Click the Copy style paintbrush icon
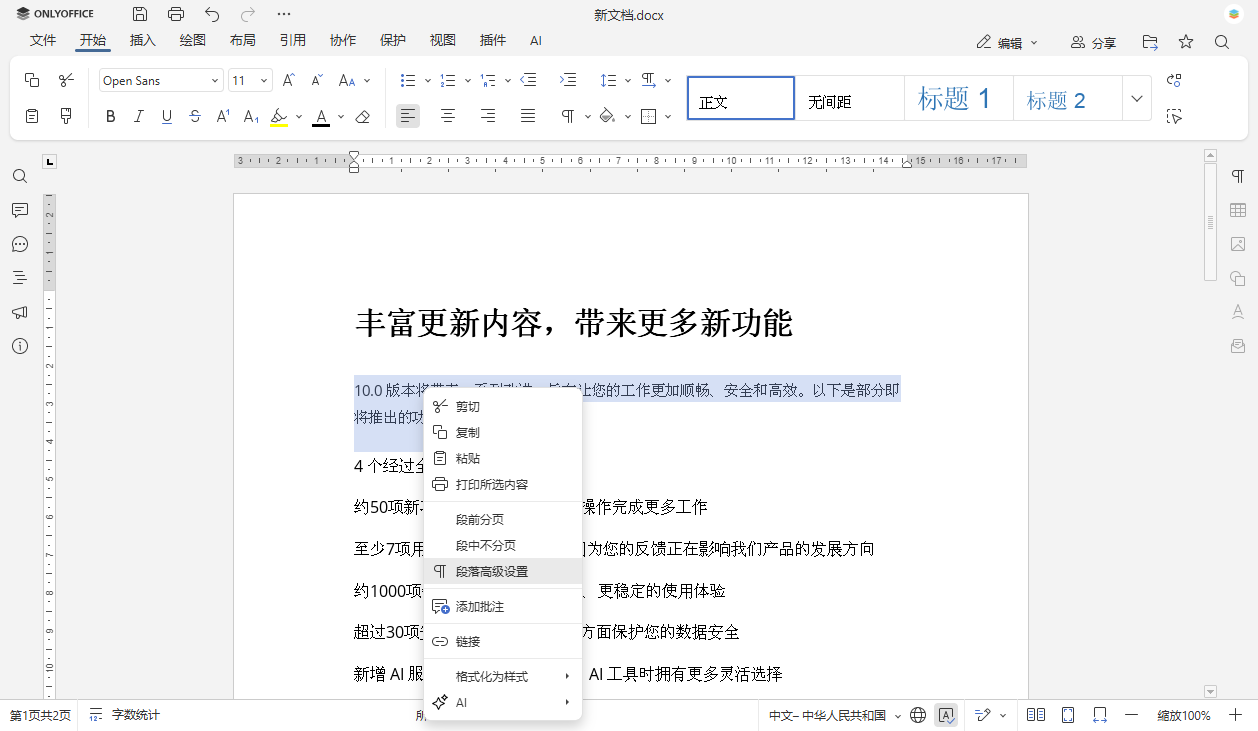 tap(66, 117)
